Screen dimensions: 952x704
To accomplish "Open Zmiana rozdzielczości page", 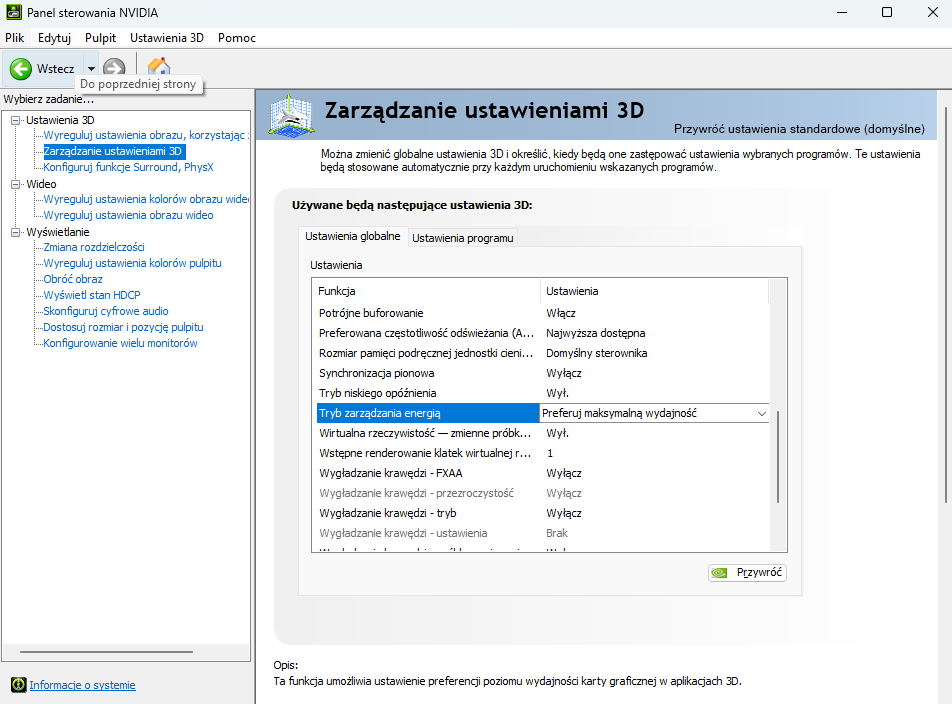I will tap(94, 247).
